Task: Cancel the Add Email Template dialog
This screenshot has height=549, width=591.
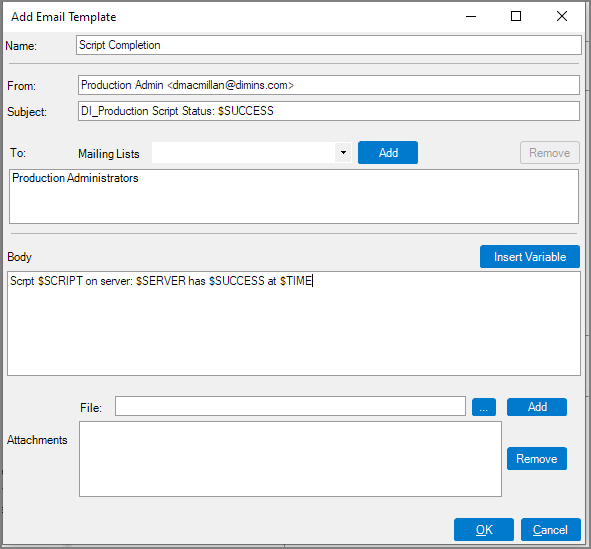Action: [x=550, y=529]
